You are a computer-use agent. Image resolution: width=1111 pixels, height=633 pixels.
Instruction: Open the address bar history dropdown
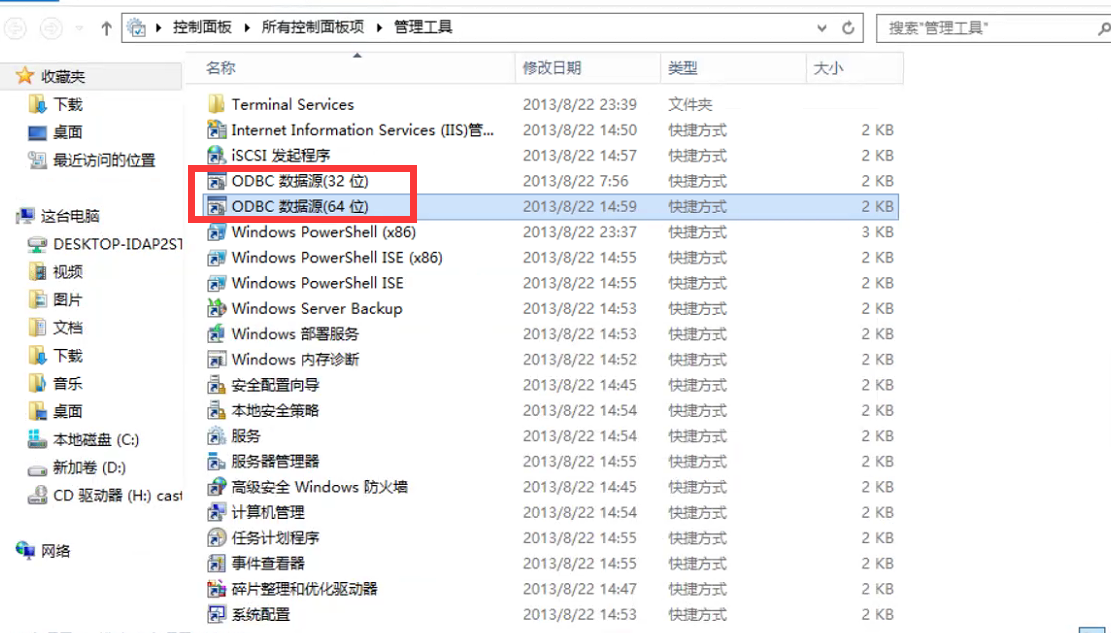(x=822, y=28)
